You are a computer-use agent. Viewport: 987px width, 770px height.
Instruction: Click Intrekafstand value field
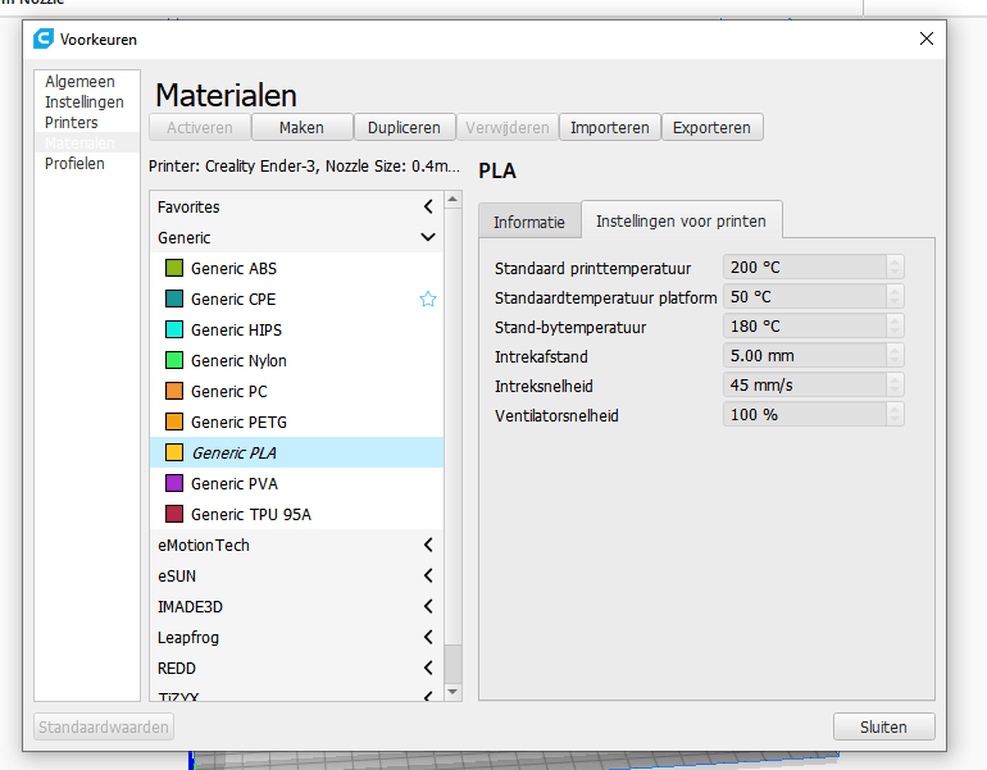pos(804,356)
